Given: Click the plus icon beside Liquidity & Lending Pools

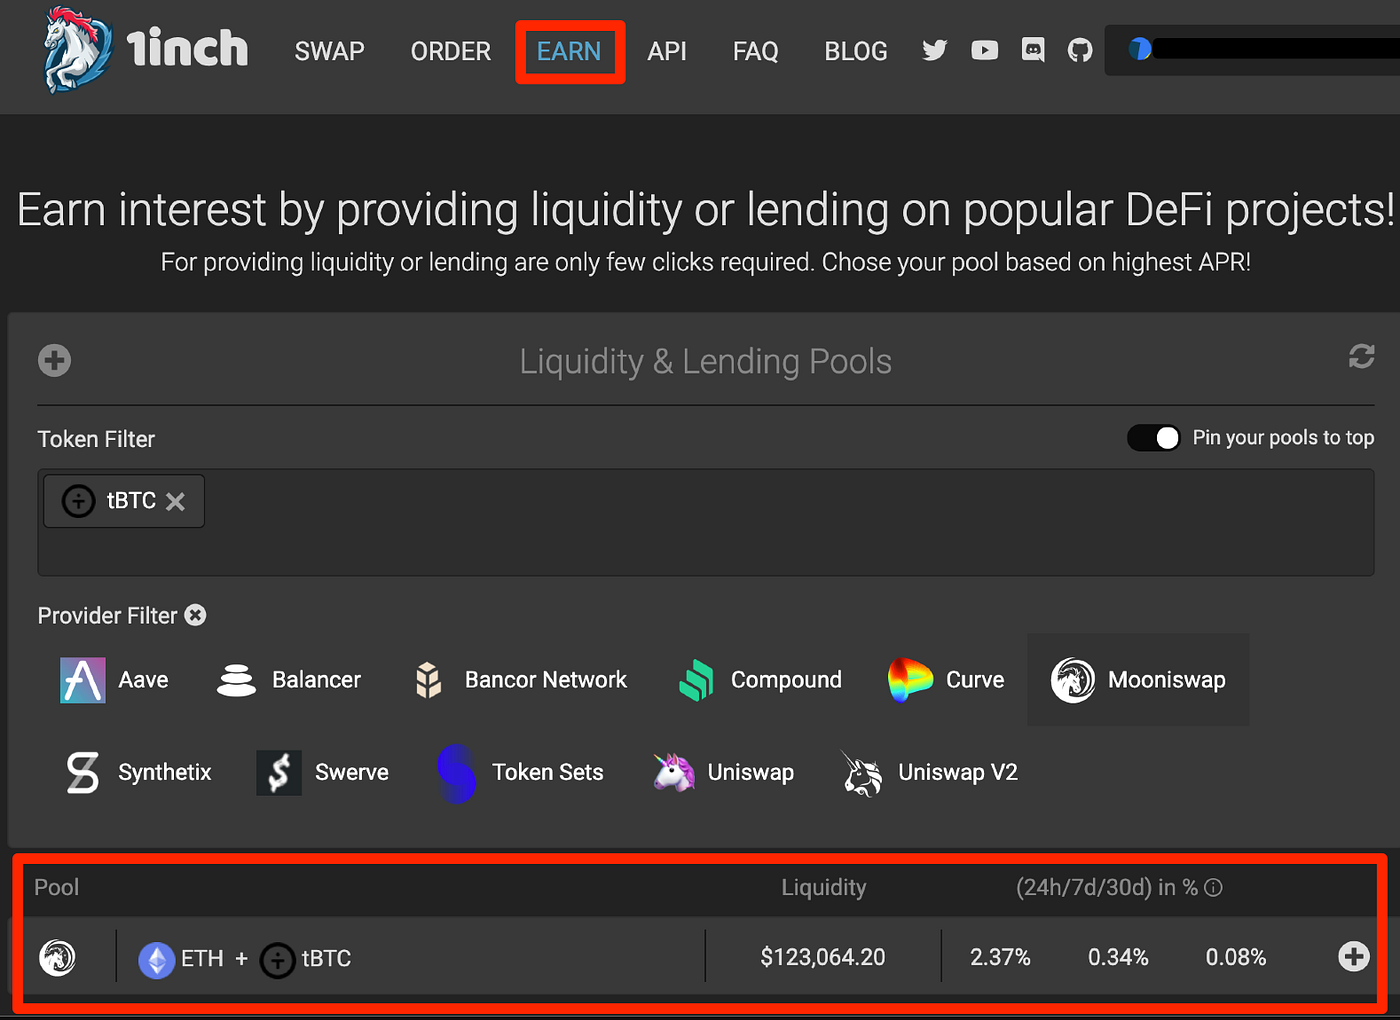Looking at the screenshot, I should point(55,360).
